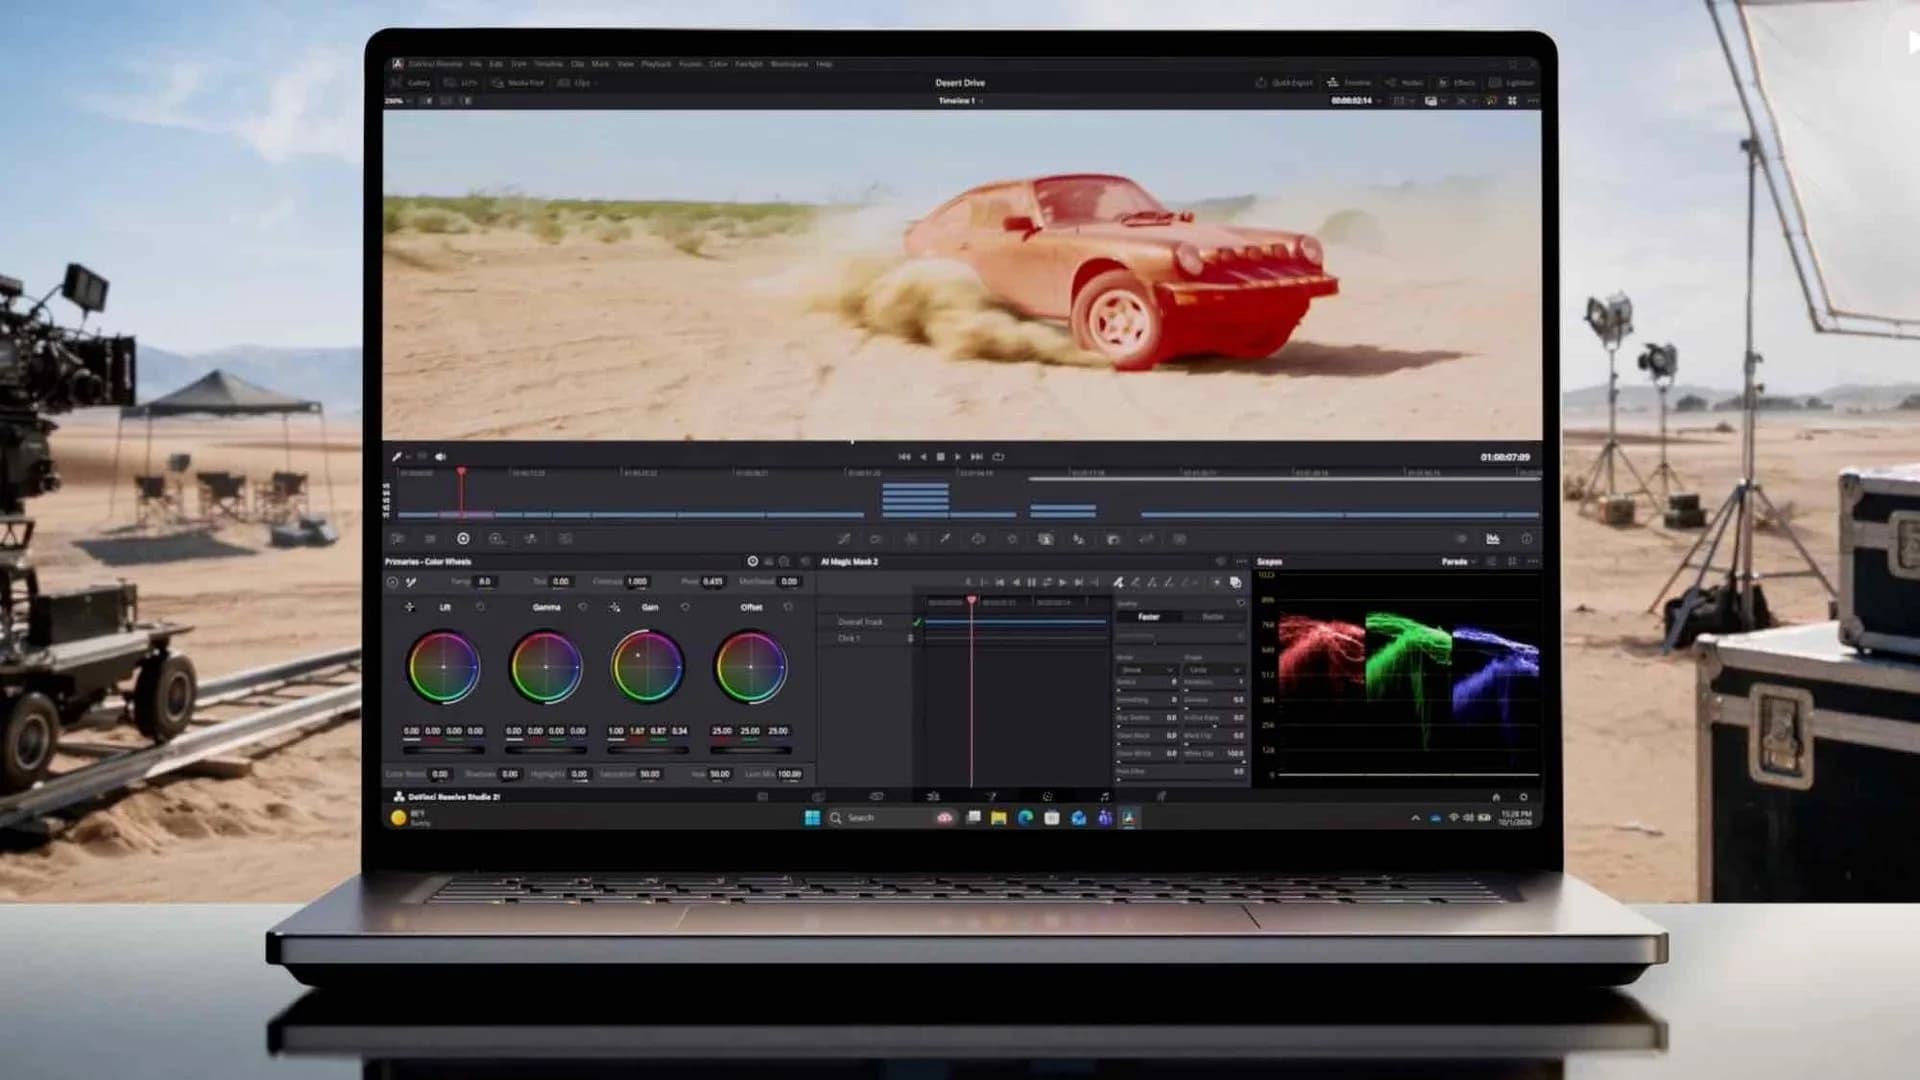Reset the Gamma wheel with its reset icon
Viewport: 1920px width, 1080px height.
[x=583, y=607]
